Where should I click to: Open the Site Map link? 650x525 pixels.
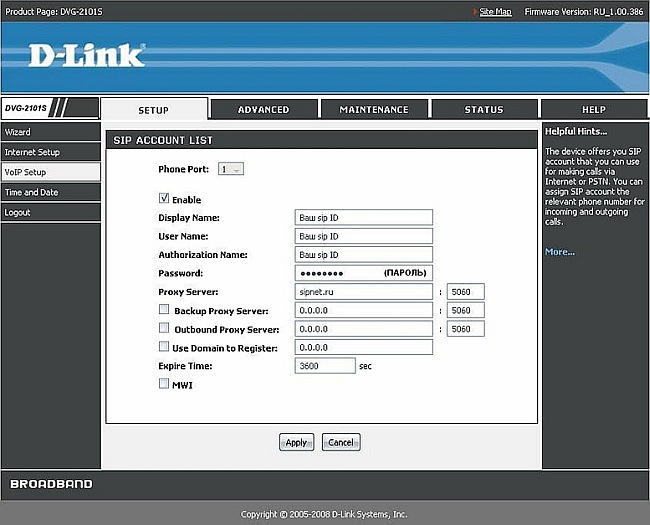[495, 11]
